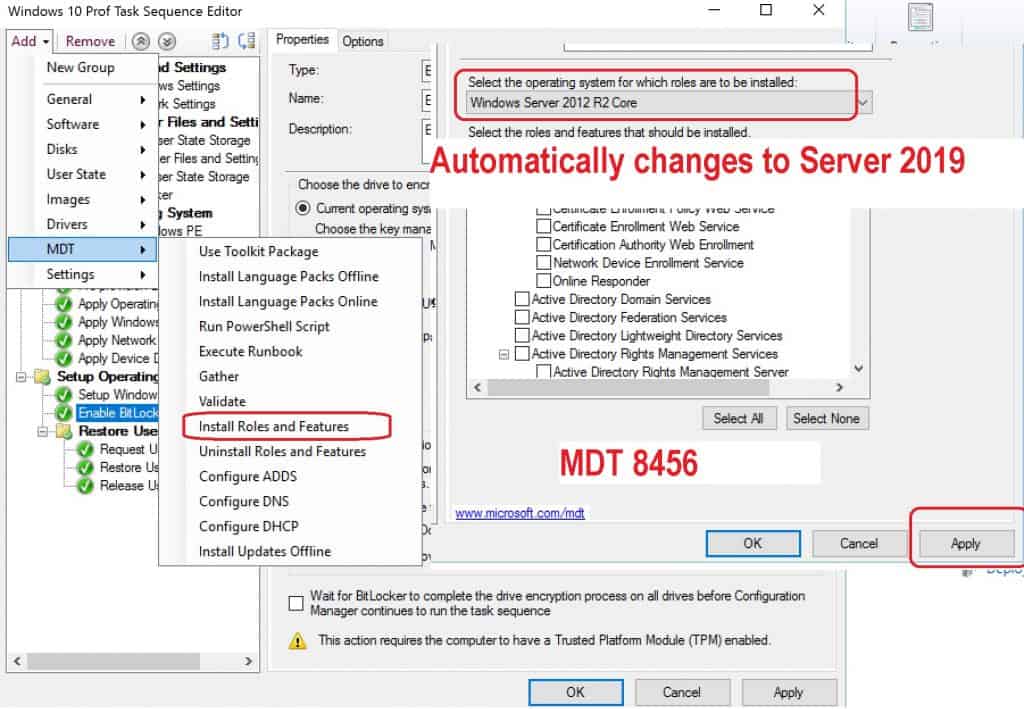Check Certificate Enrollment Web Service
1024x709 pixels.
(x=543, y=226)
